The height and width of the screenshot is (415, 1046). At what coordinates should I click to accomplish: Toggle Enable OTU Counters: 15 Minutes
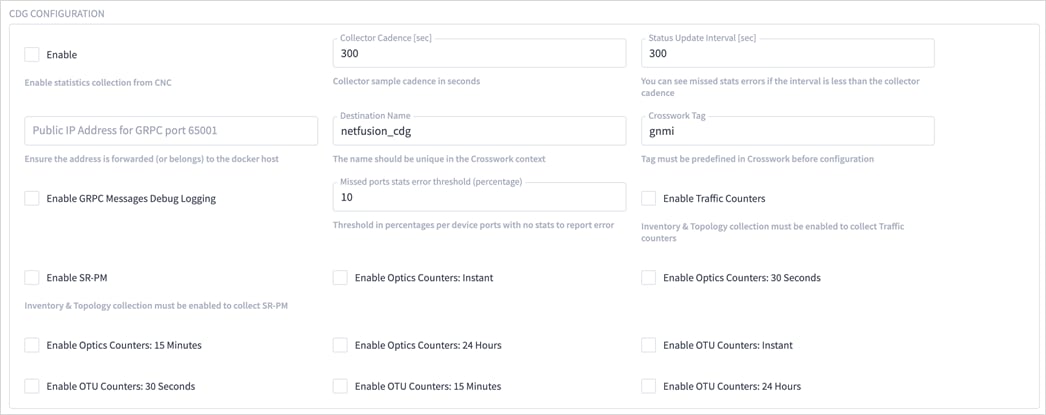click(340, 386)
